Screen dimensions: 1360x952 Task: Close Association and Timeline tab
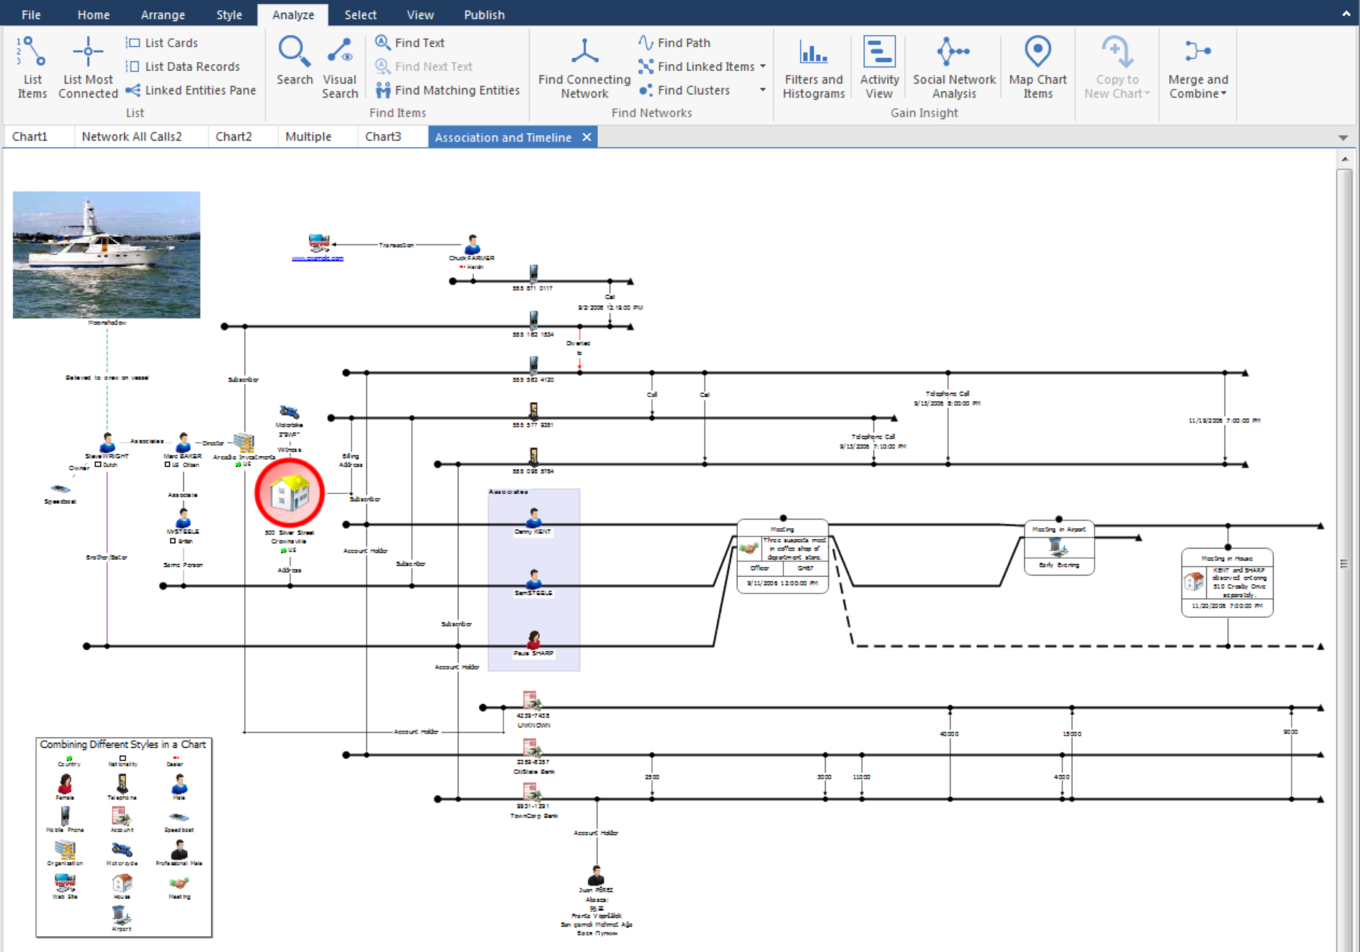[587, 137]
